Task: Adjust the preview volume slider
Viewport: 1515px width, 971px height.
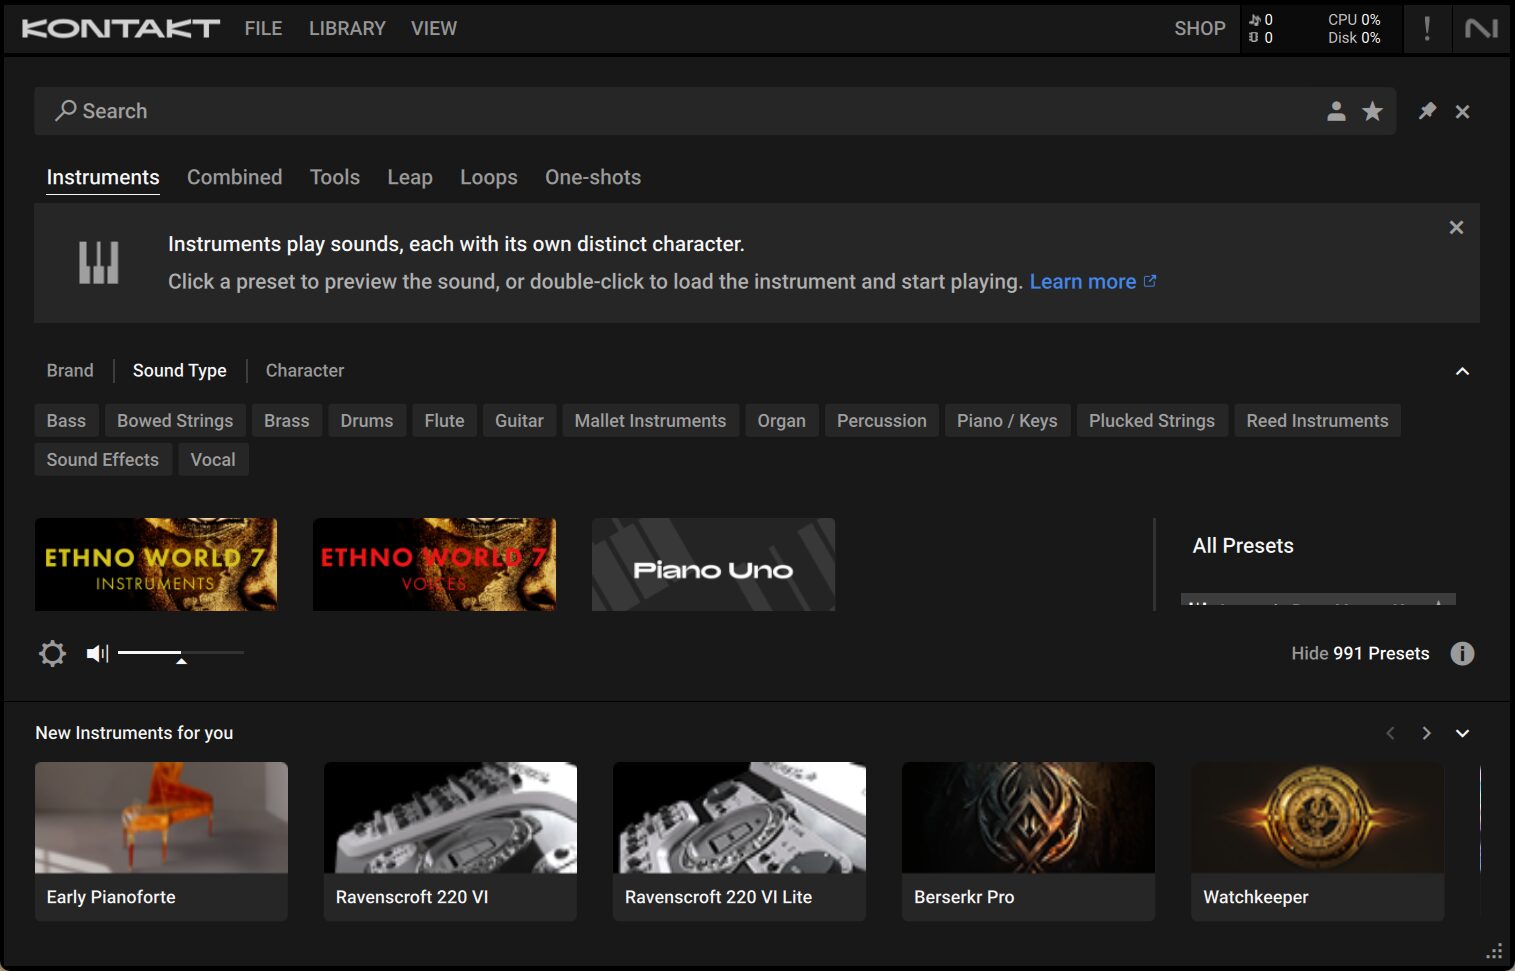Action: (181, 653)
